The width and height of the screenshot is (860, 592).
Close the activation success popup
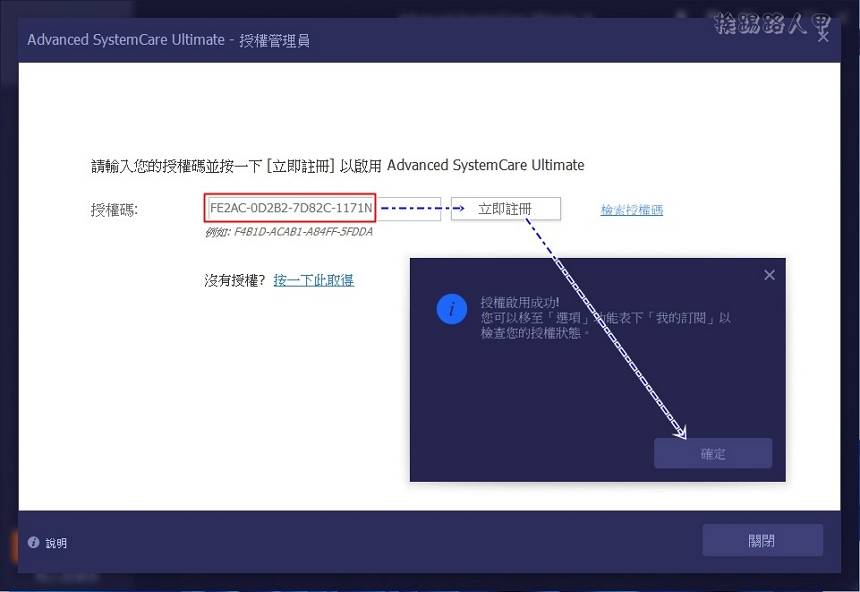(x=770, y=275)
